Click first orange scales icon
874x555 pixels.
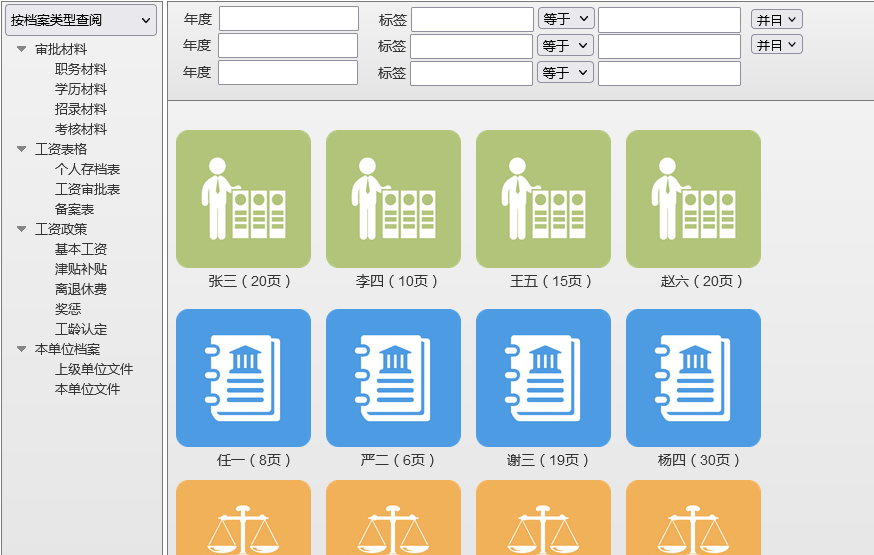(x=243, y=520)
